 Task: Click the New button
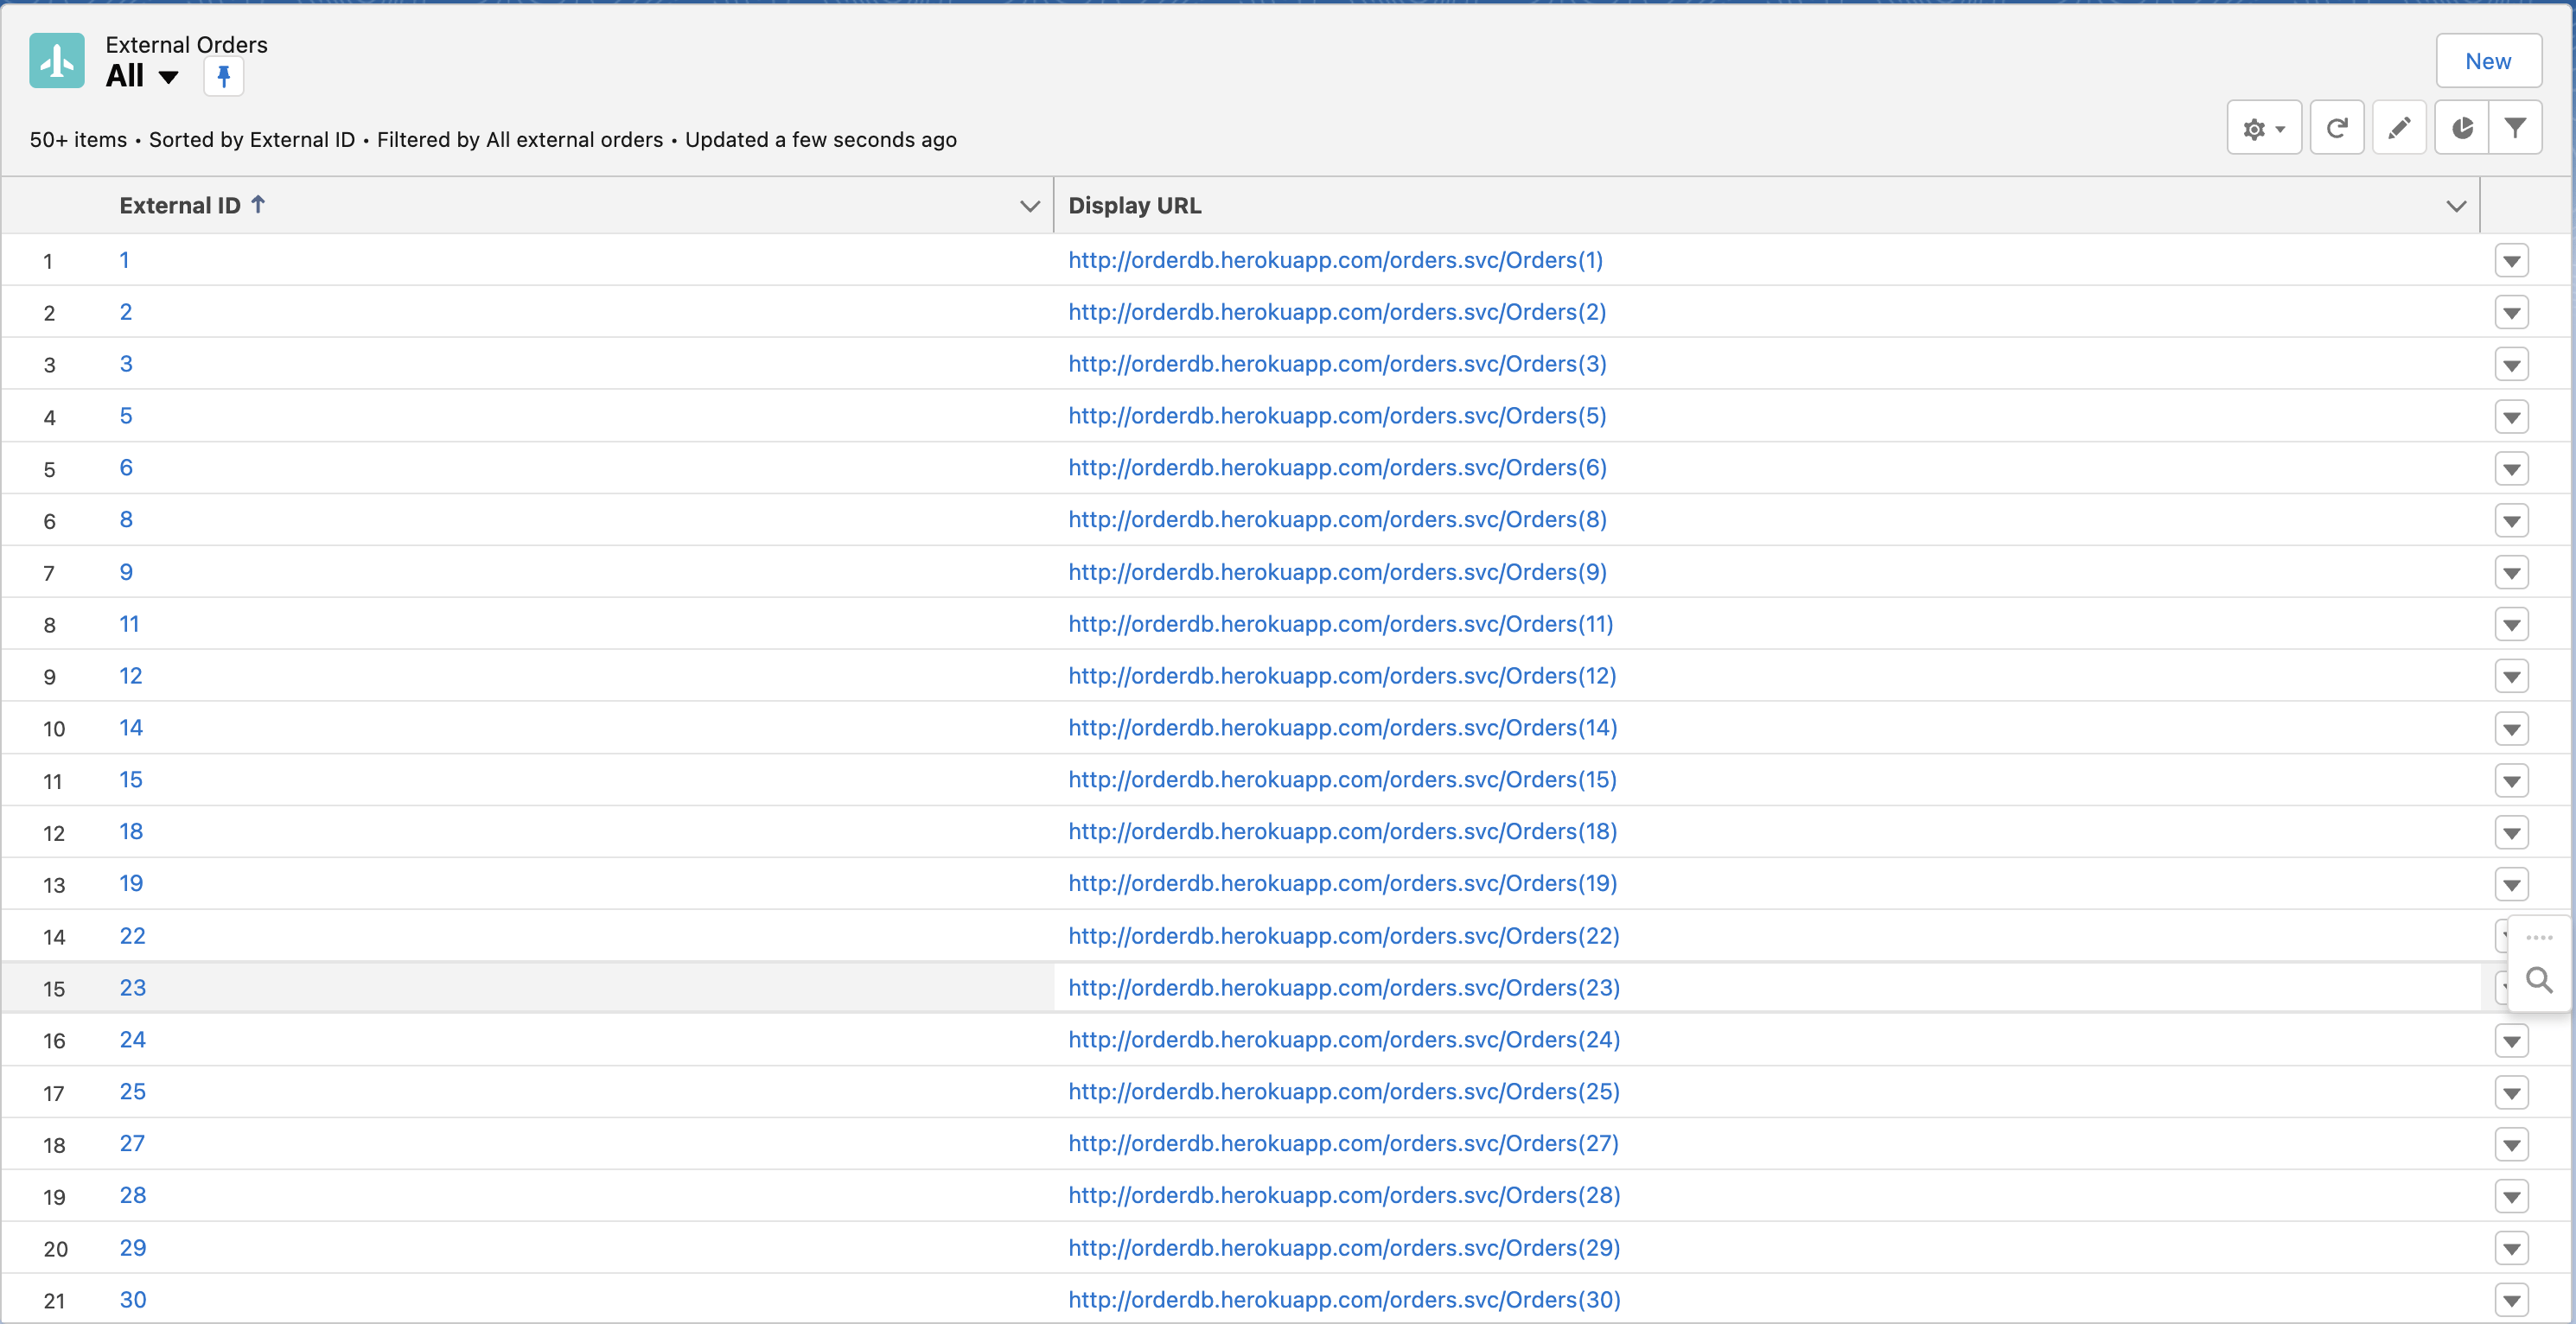pos(2487,61)
